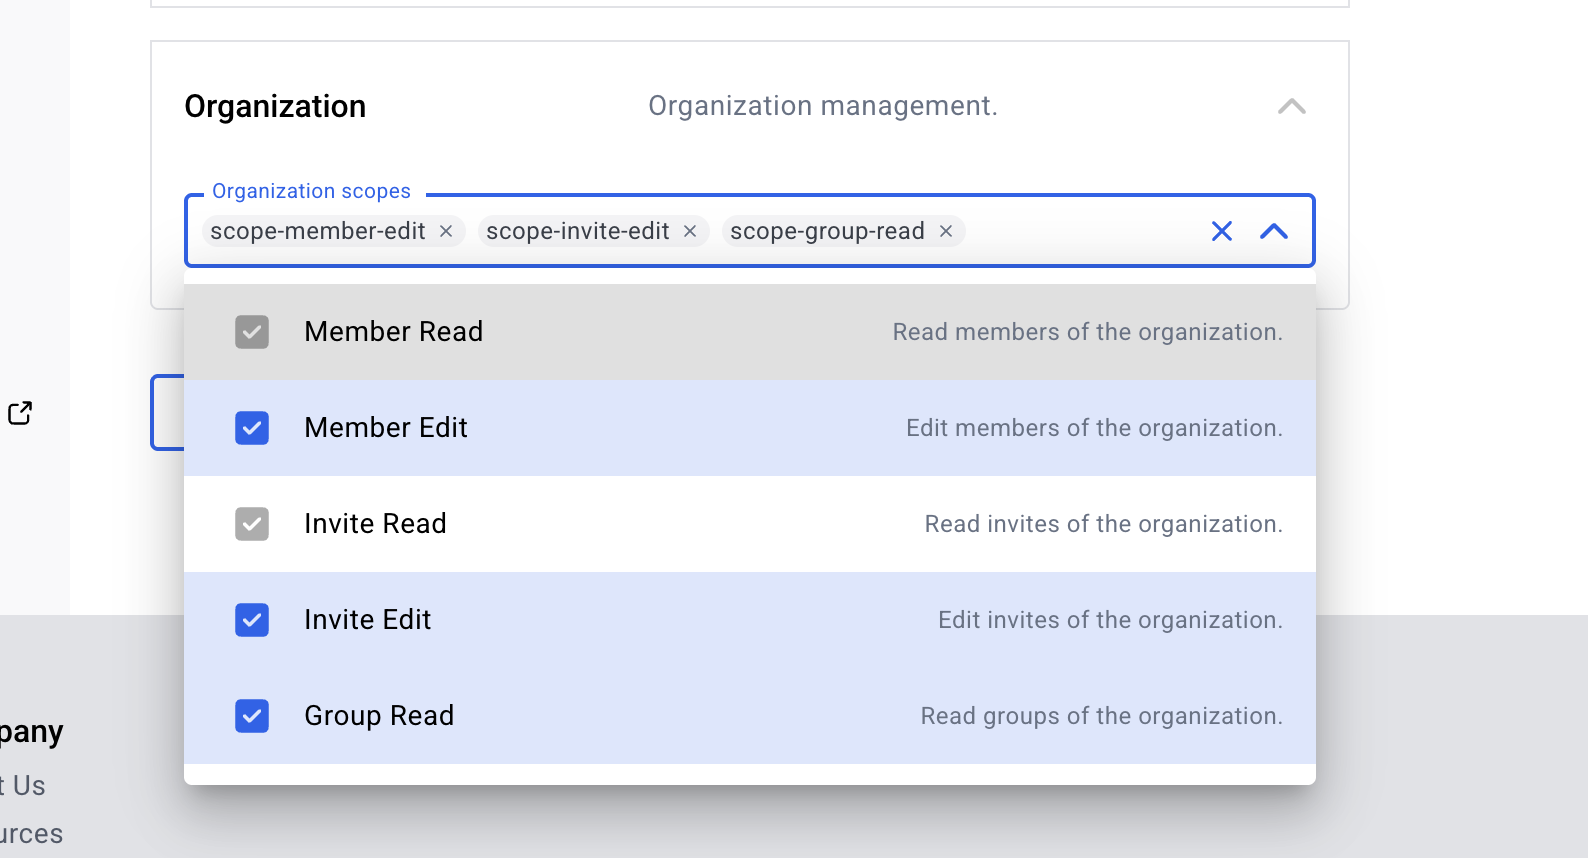Select the Member Read option label
1588x858 pixels.
(x=393, y=332)
